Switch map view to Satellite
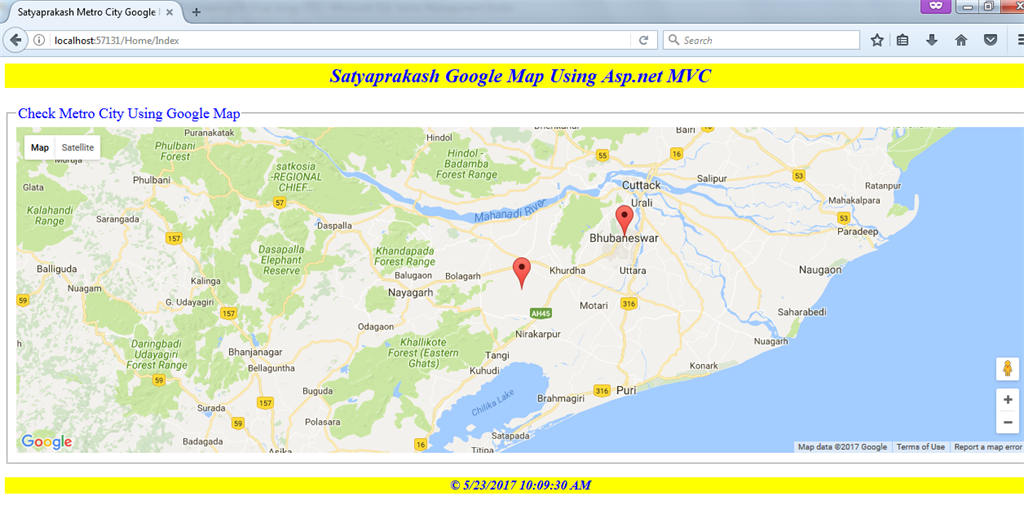This screenshot has width=1024, height=505. pos(78,148)
